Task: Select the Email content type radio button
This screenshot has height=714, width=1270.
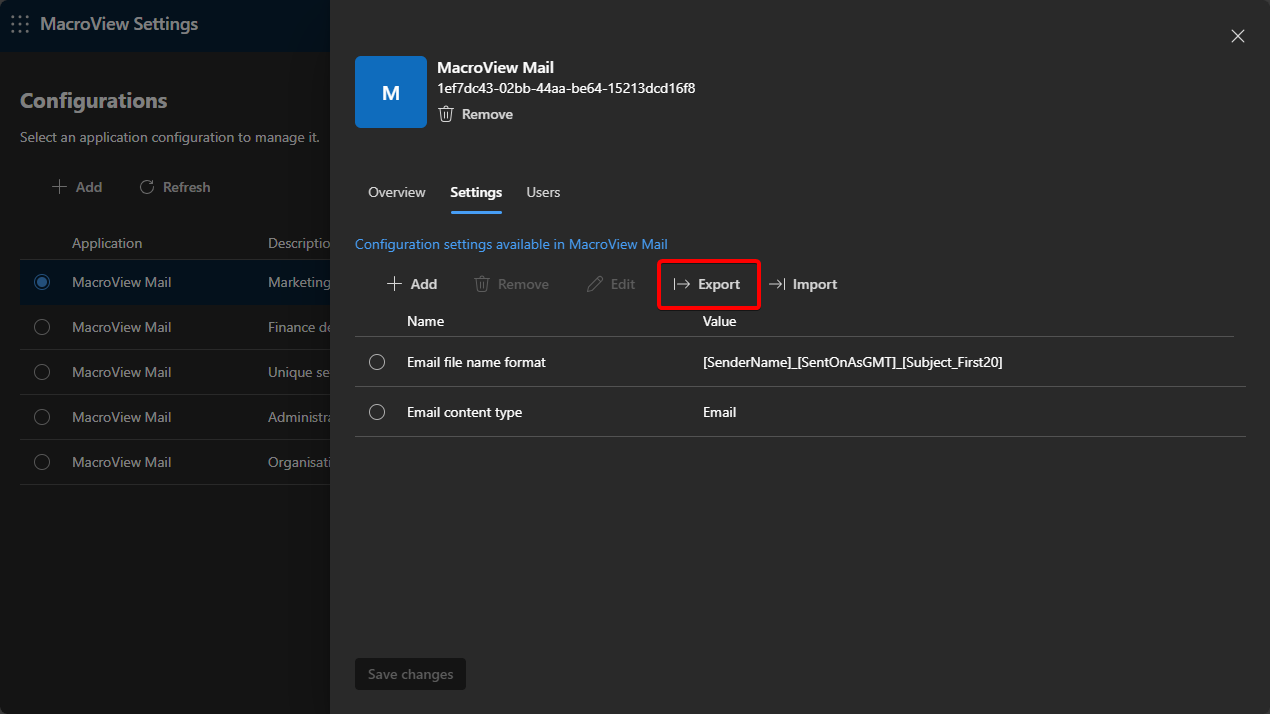Action: [x=377, y=412]
